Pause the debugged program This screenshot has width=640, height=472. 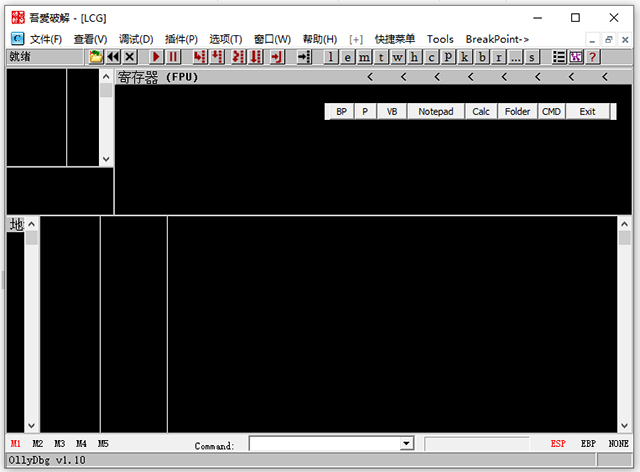[x=174, y=57]
